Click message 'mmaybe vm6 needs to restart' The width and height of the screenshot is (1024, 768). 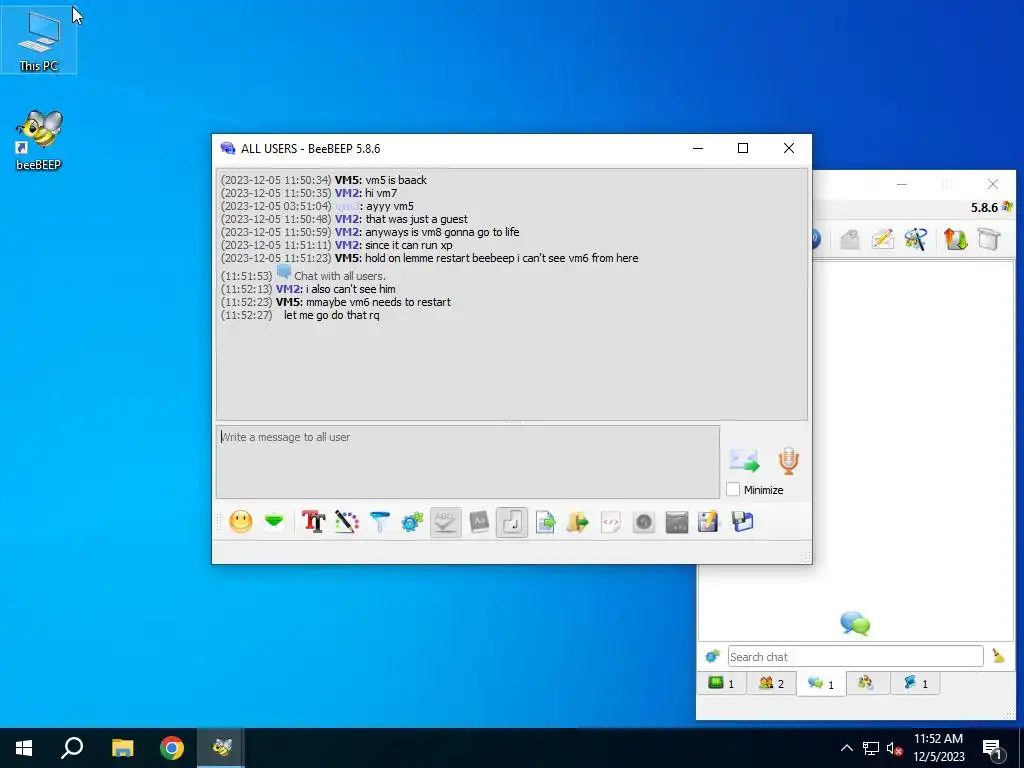[378, 302]
